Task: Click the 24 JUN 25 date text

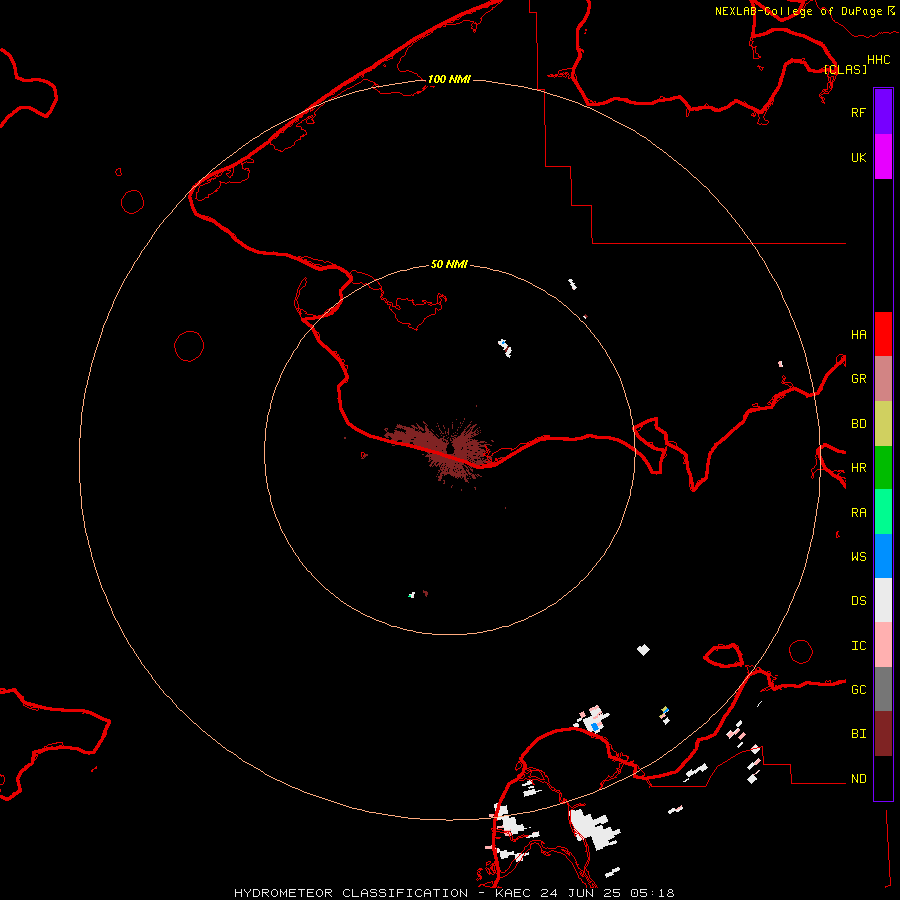Action: click(x=579, y=893)
